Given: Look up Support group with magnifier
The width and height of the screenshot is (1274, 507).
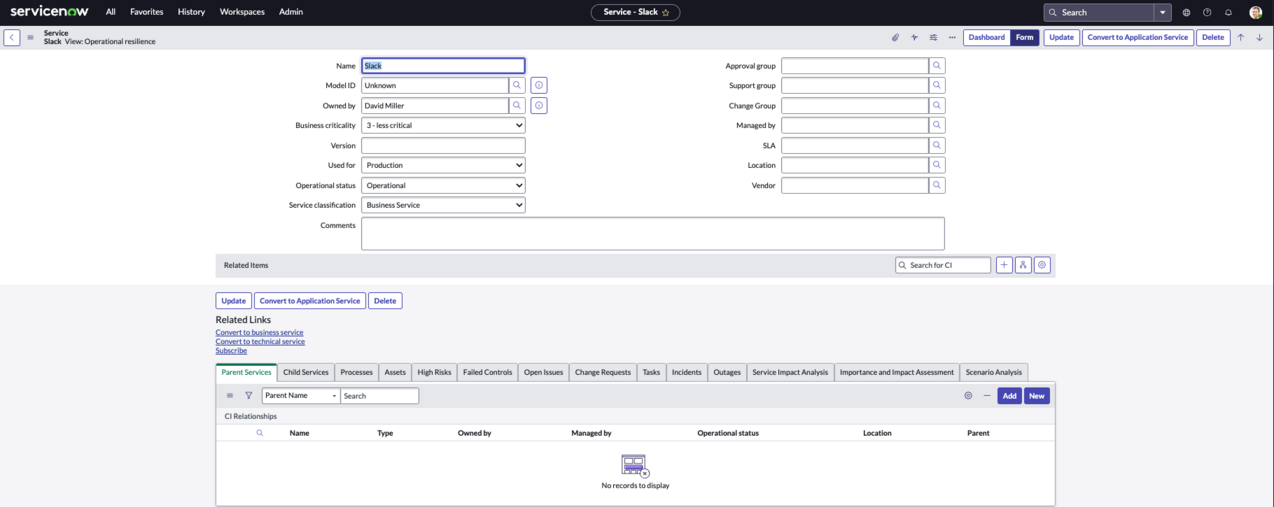Looking at the screenshot, I should tap(937, 85).
